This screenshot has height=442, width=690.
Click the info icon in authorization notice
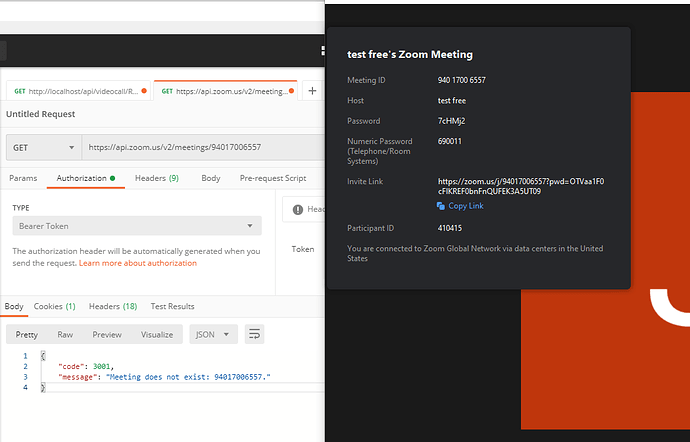298,210
